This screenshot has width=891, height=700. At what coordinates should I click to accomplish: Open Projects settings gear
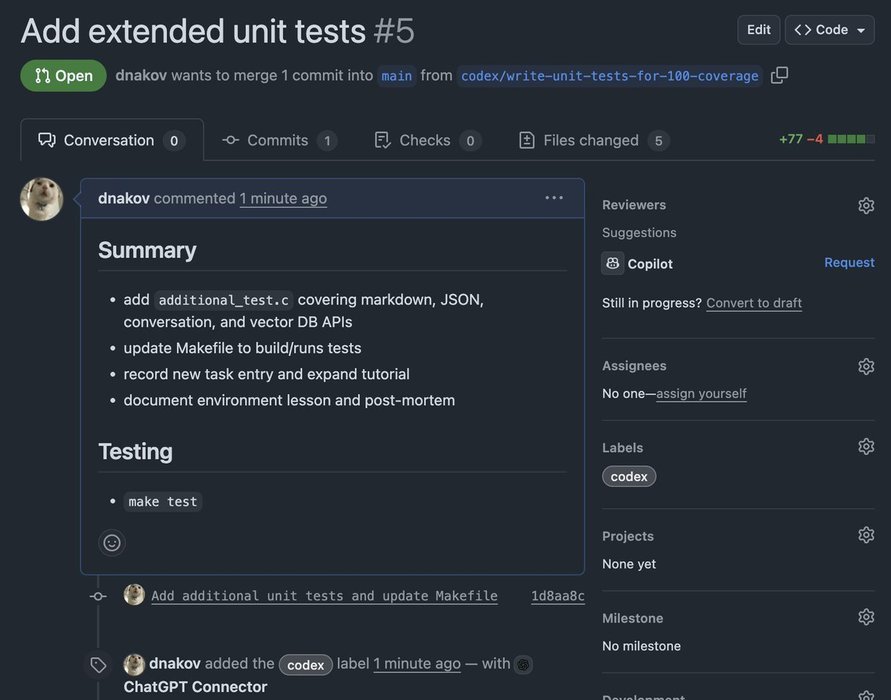coord(866,535)
